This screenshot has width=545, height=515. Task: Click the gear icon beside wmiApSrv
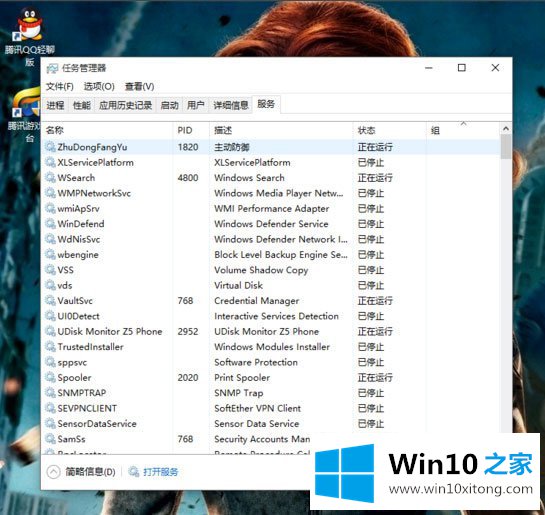51,209
